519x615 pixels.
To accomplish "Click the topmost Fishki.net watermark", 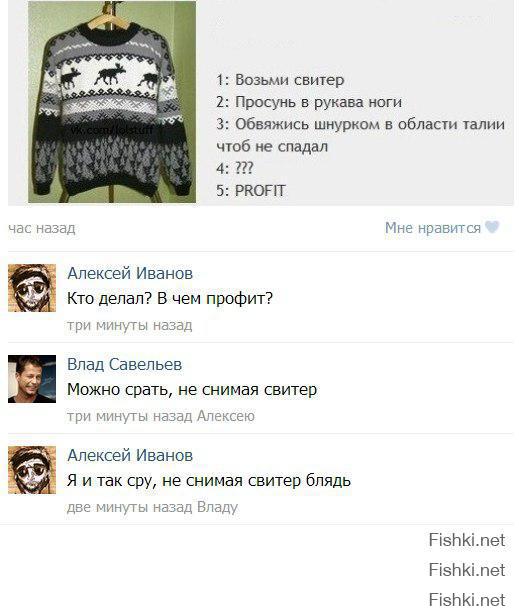I will tap(467, 540).
